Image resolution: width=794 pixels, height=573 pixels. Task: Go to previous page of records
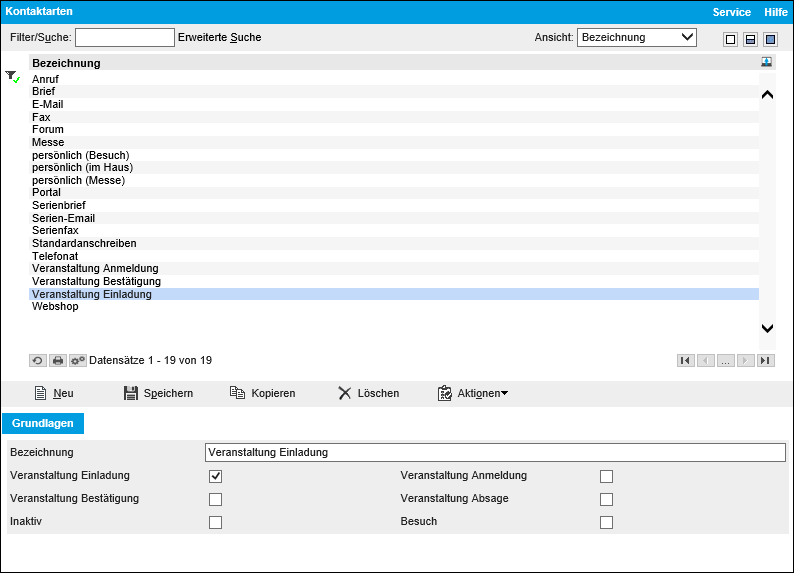[705, 360]
